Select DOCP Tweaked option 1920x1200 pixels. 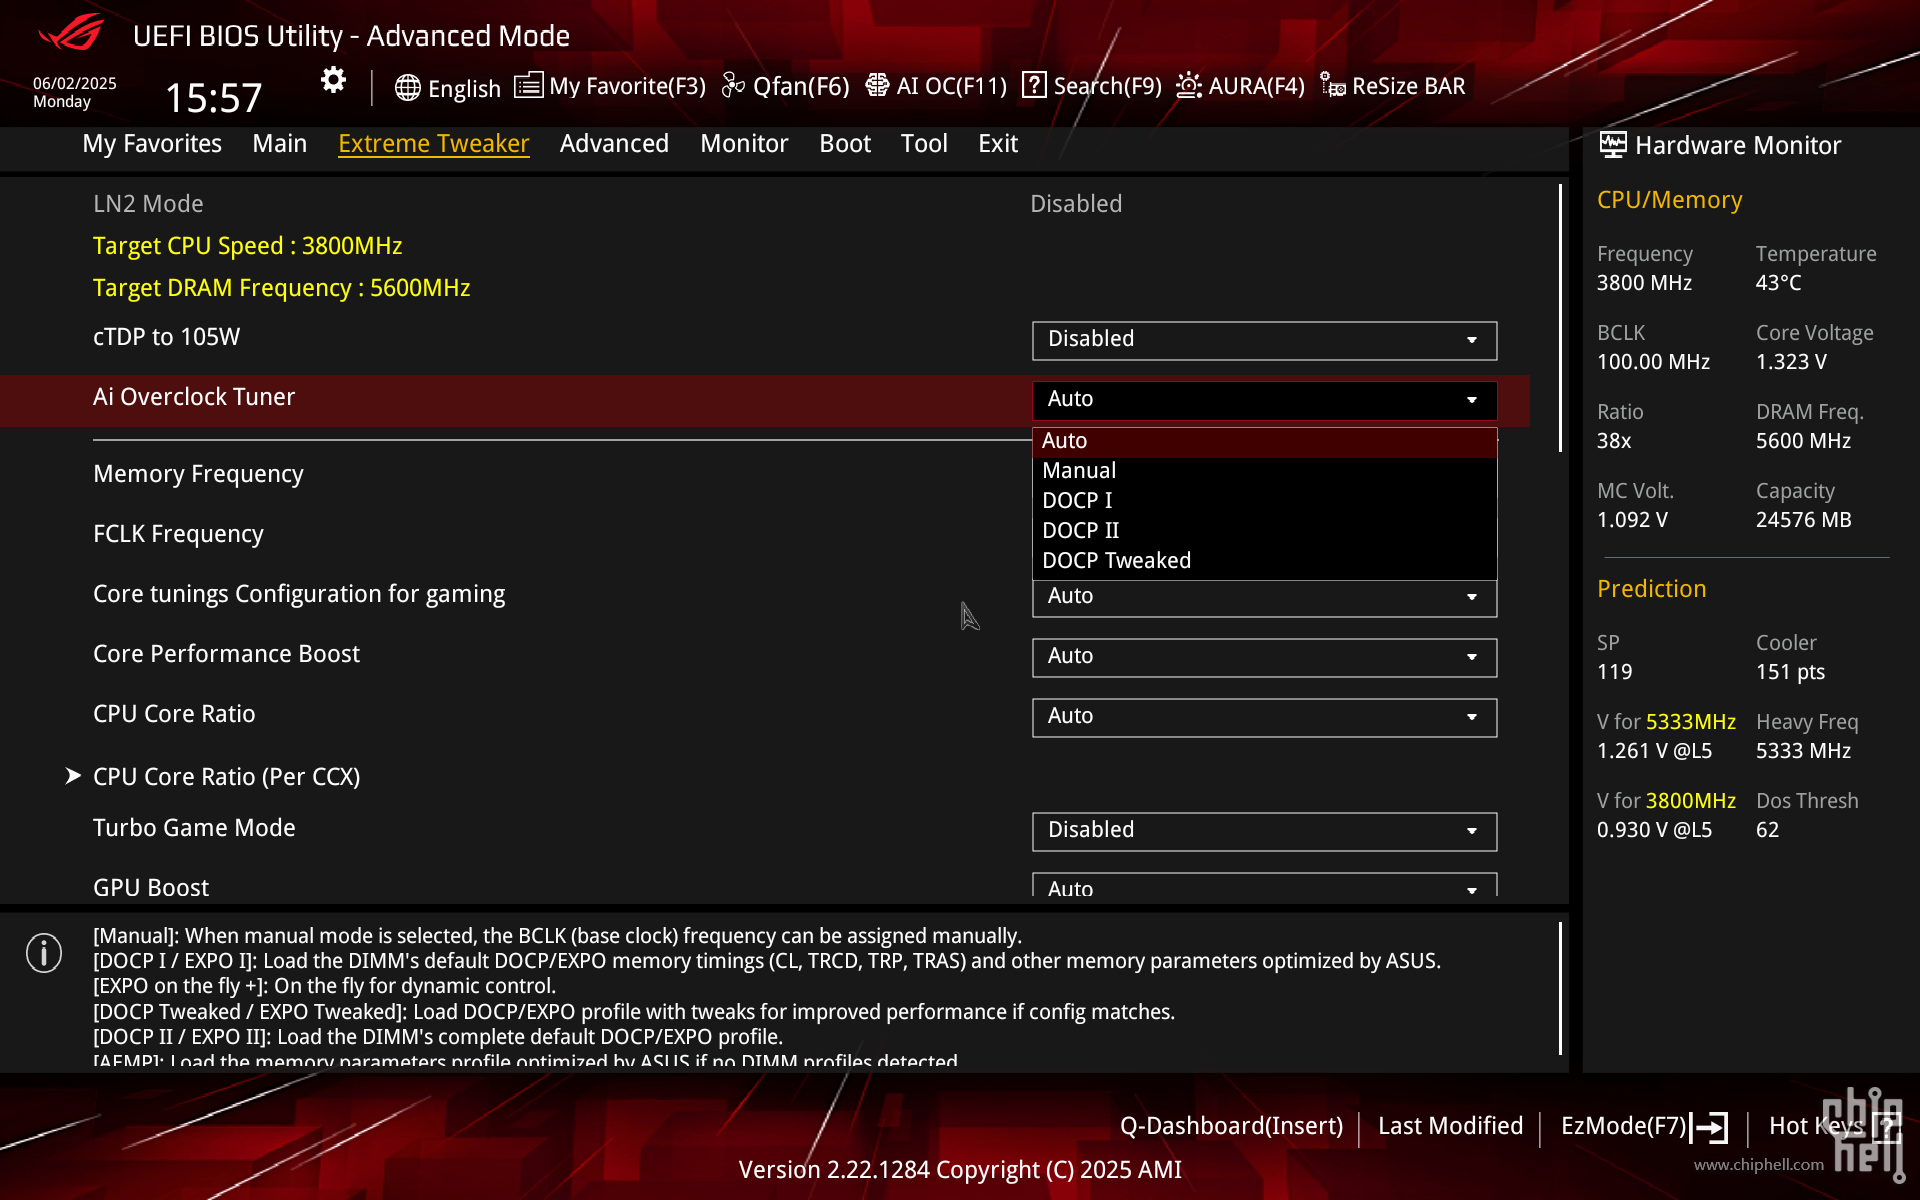click(1264, 561)
